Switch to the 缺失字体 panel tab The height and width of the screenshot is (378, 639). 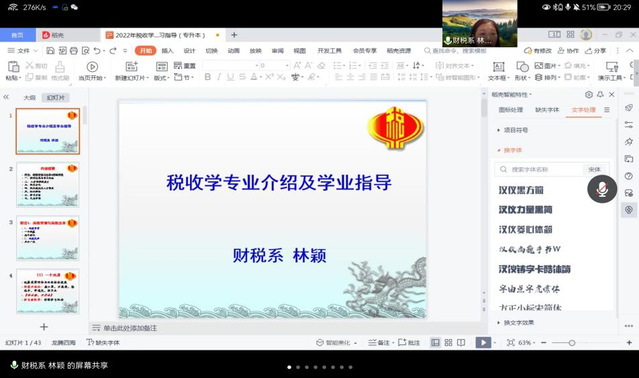[x=547, y=110]
